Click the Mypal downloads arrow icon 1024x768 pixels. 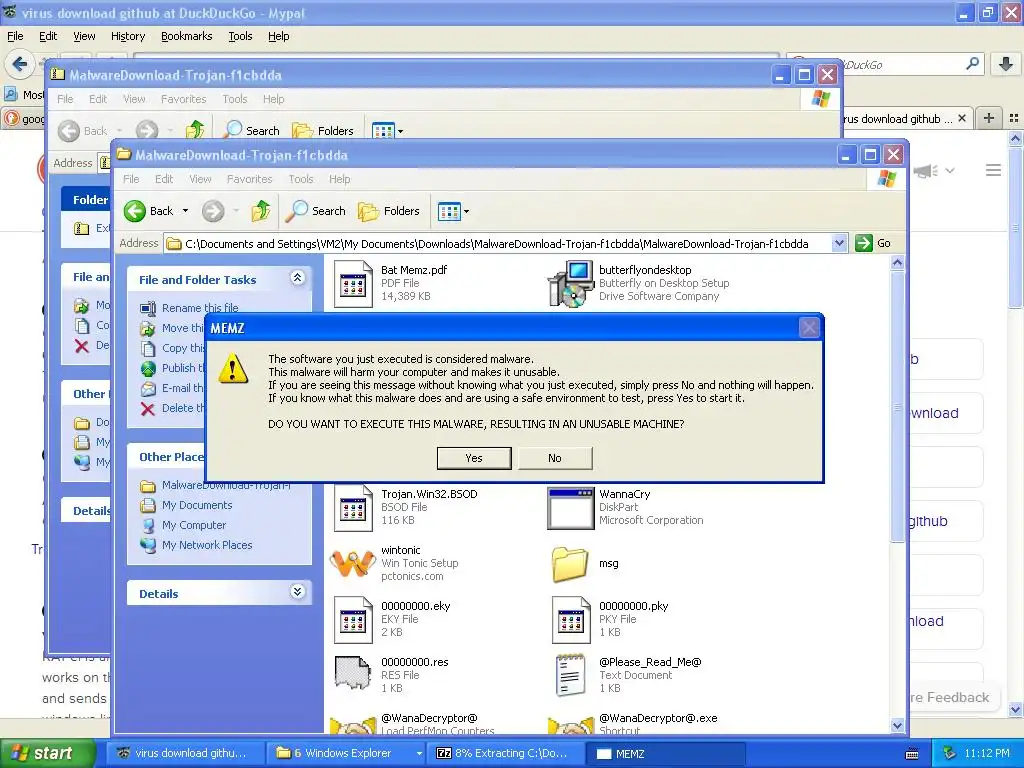[x=1005, y=64]
